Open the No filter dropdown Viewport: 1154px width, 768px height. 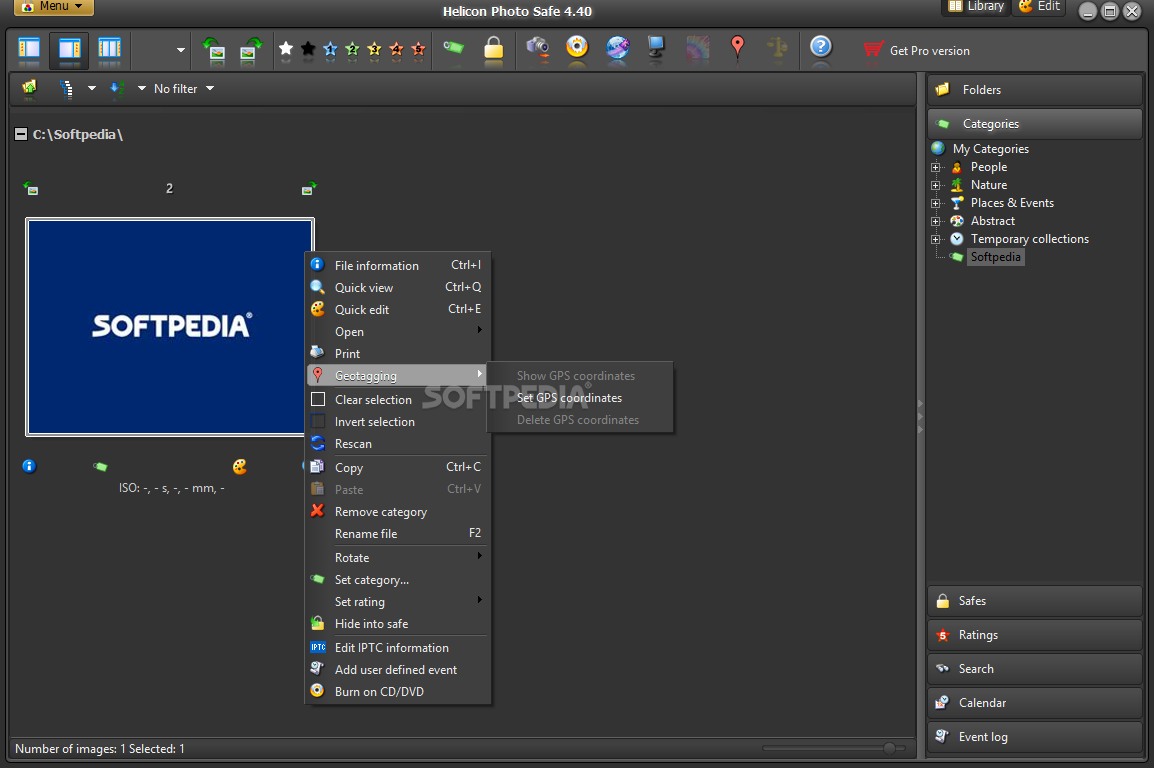[x=184, y=88]
